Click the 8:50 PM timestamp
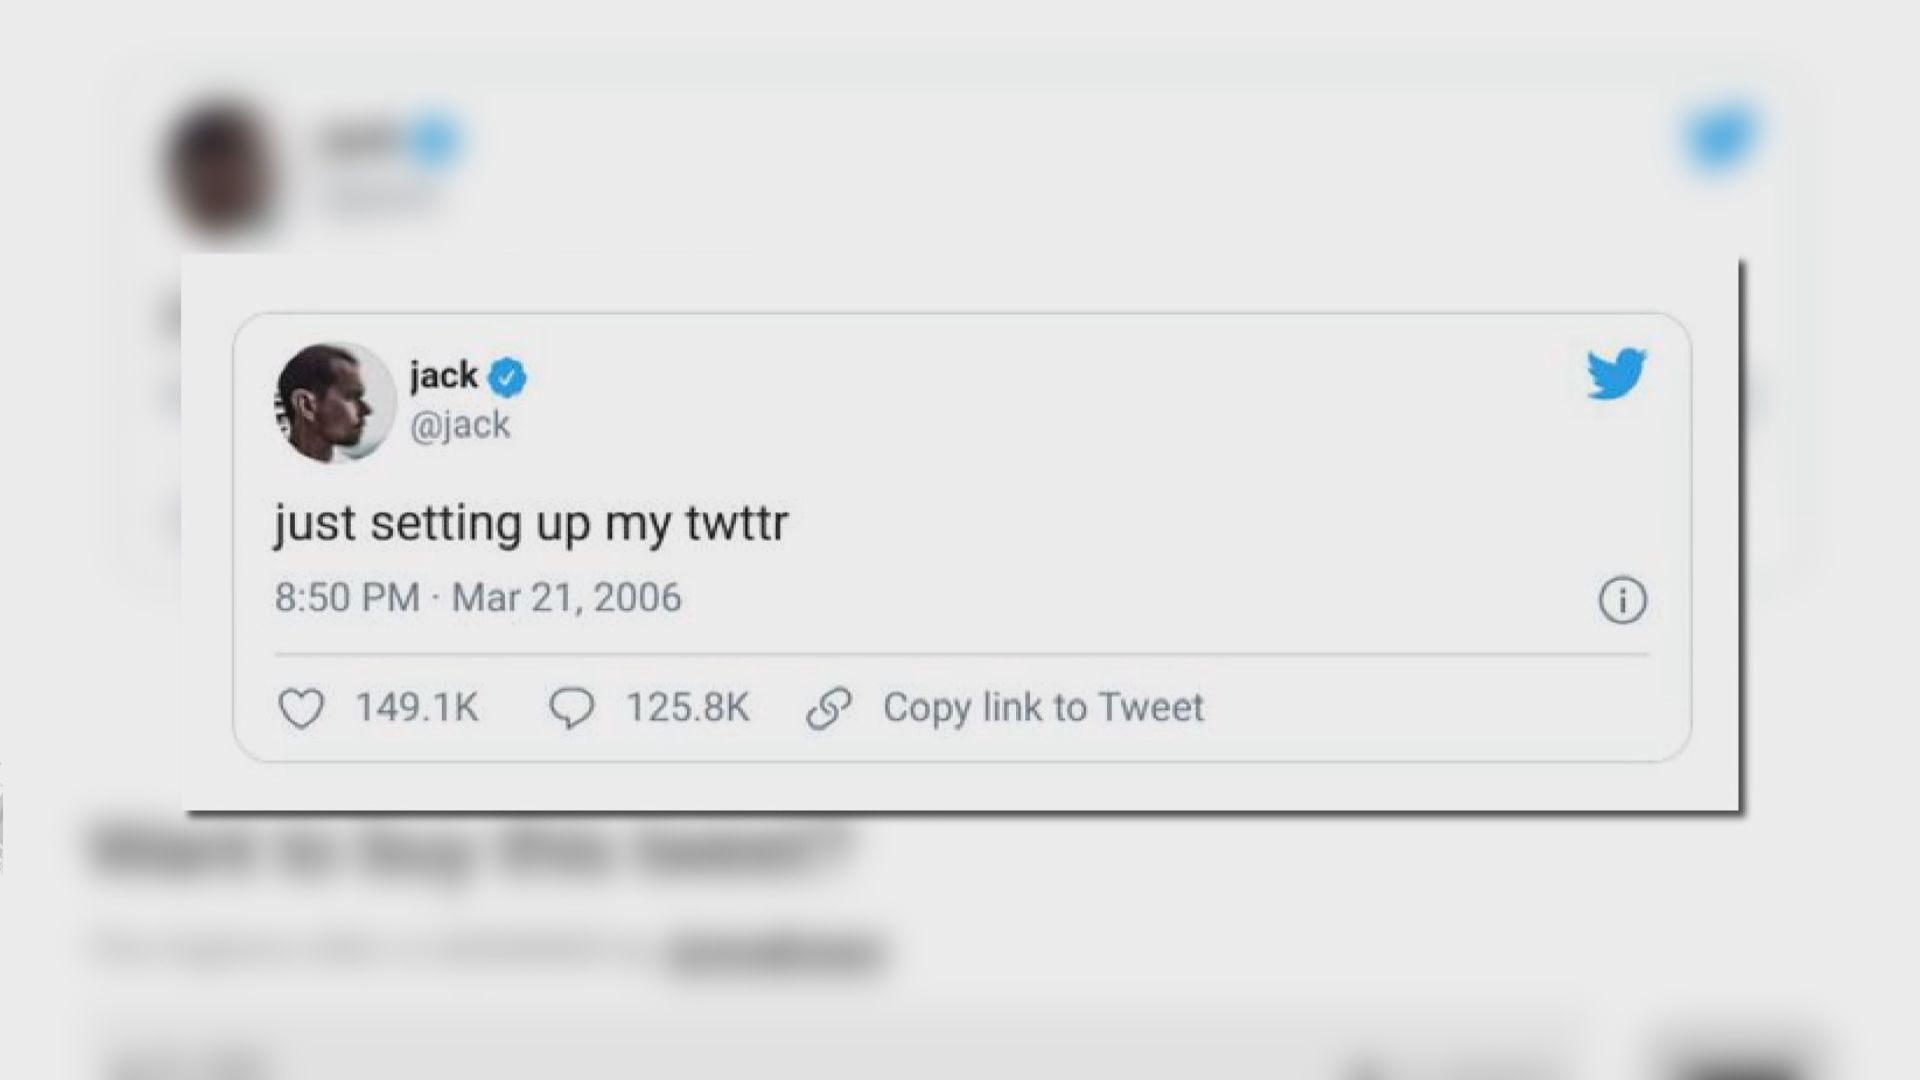Viewport: 1920px width, 1080px height. click(x=346, y=598)
